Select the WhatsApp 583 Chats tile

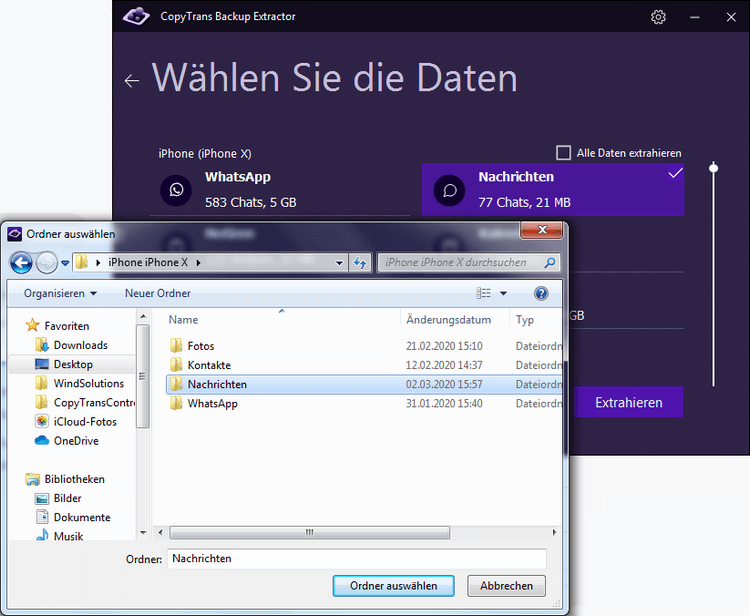pos(280,189)
